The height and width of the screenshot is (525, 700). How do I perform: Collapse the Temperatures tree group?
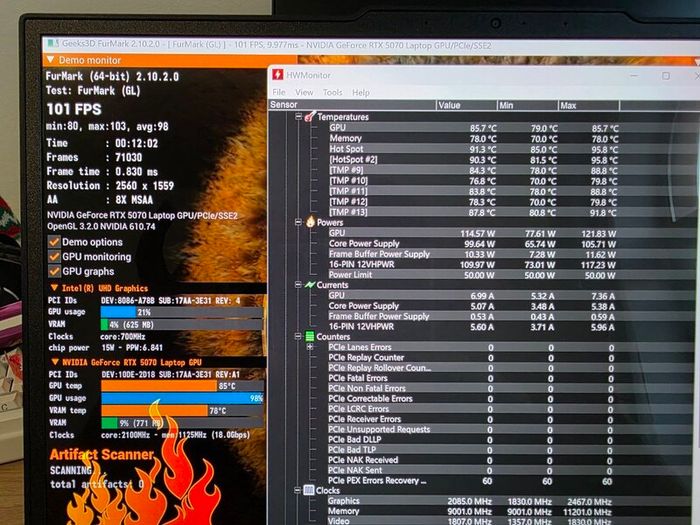[x=298, y=117]
